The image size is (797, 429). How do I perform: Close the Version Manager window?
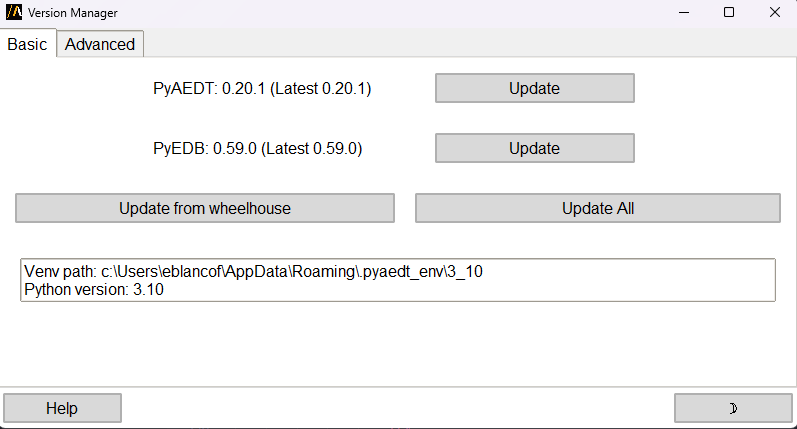775,13
